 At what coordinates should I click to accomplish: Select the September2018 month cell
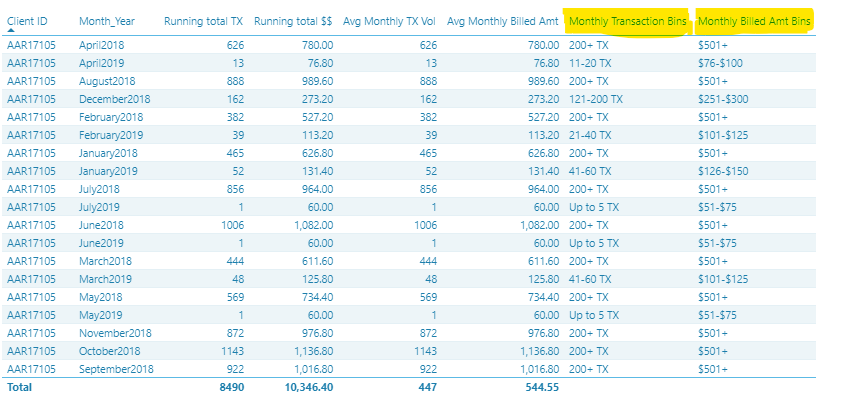click(x=116, y=369)
